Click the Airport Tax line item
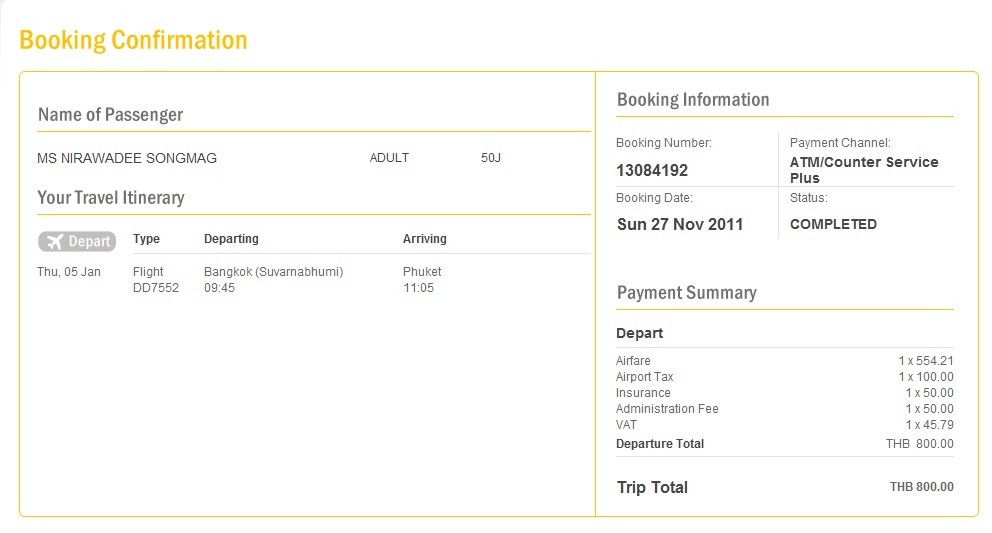This screenshot has width=992, height=533. click(645, 377)
